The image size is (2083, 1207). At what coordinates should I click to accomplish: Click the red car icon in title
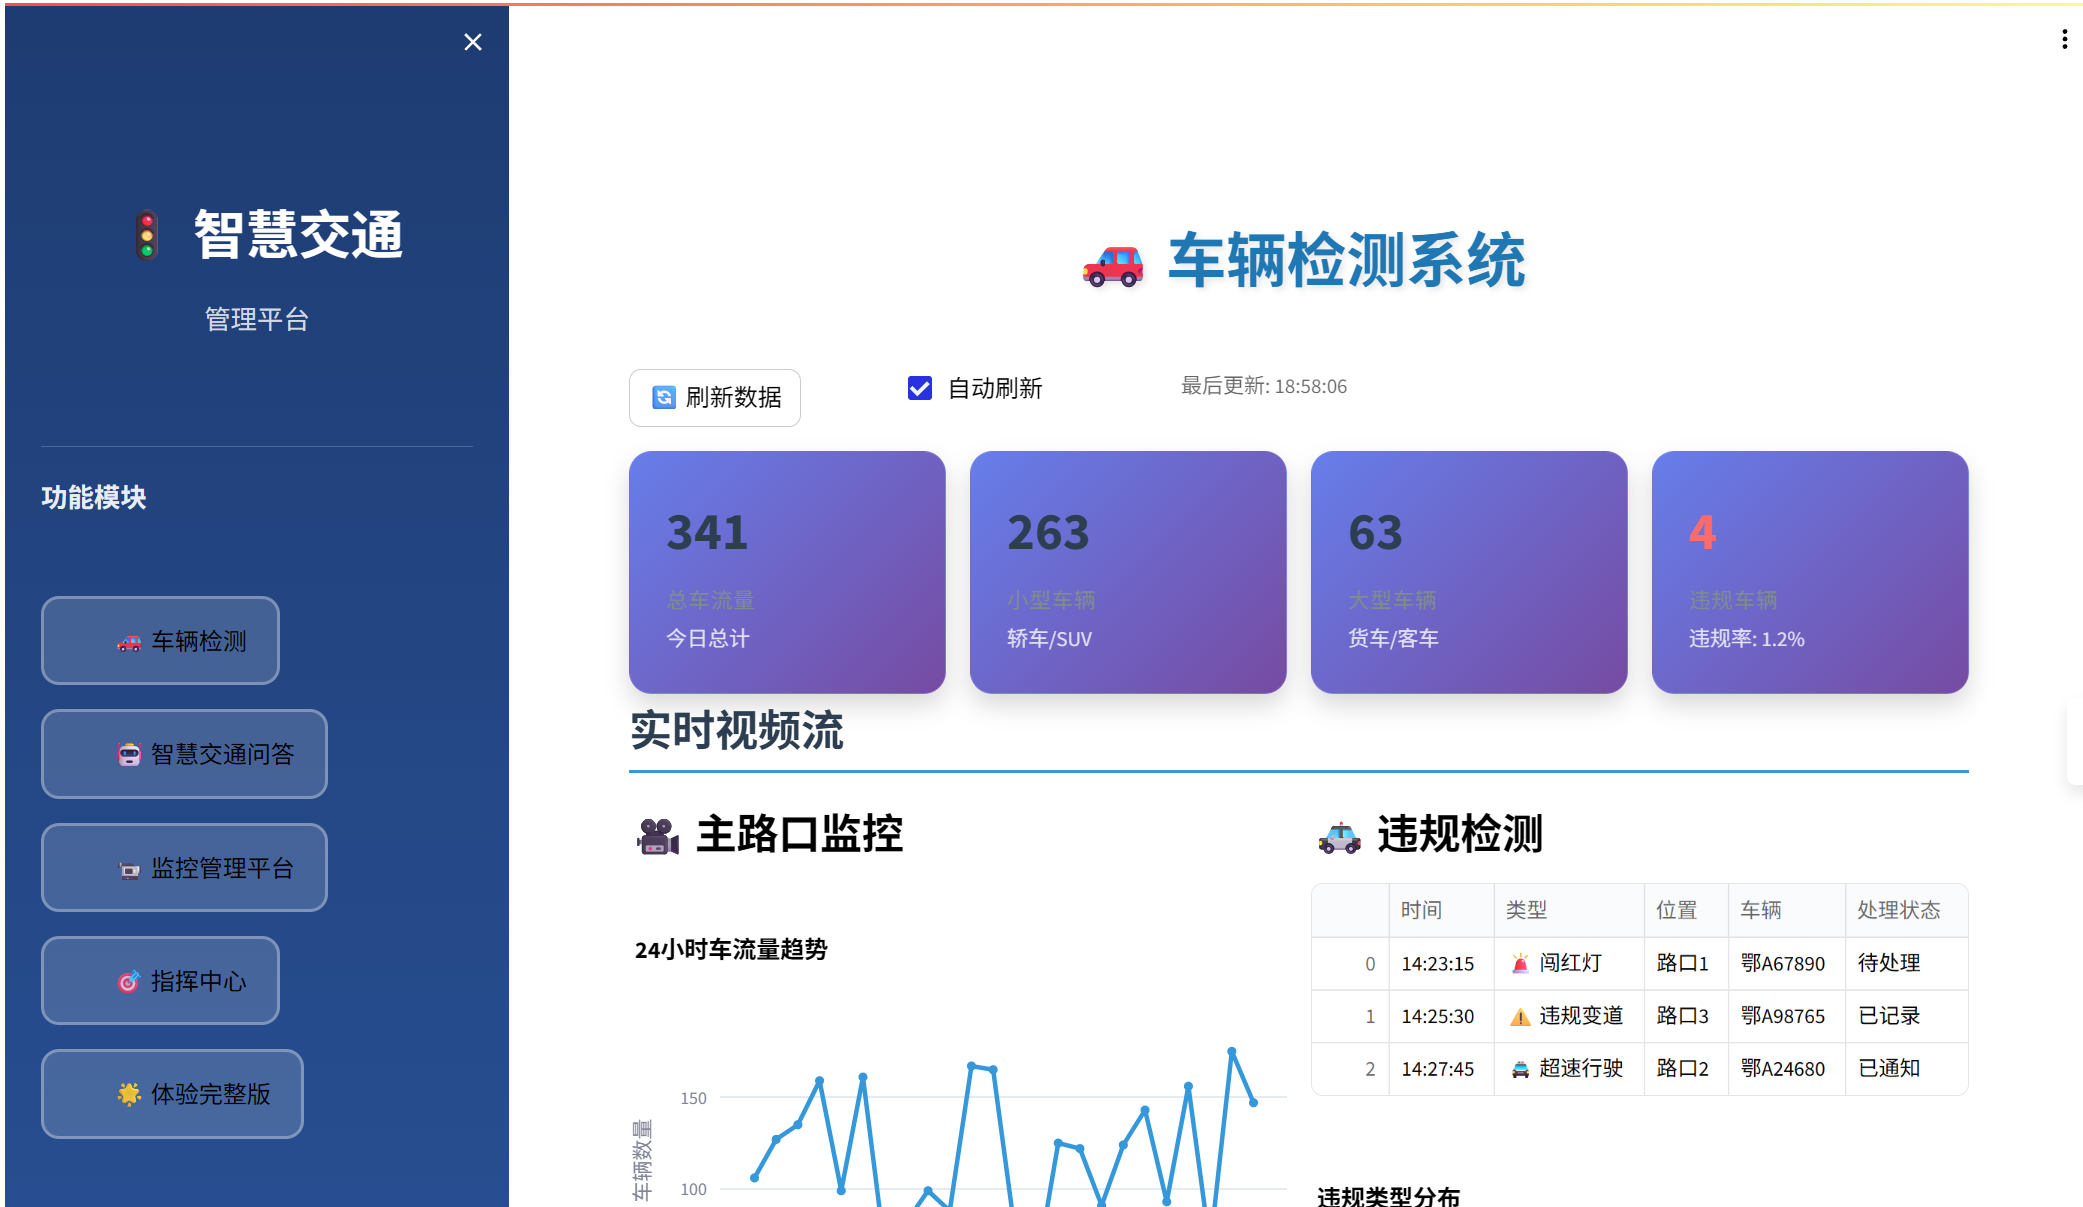[1113, 265]
